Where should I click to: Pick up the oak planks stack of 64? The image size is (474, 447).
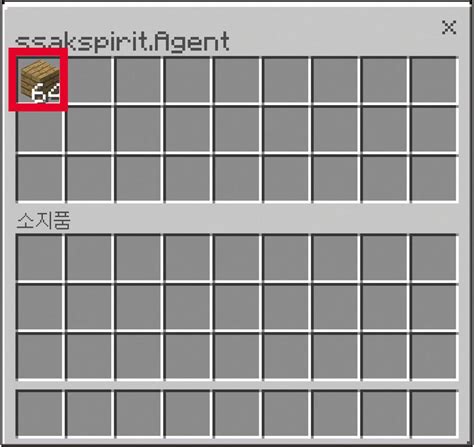coord(39,81)
